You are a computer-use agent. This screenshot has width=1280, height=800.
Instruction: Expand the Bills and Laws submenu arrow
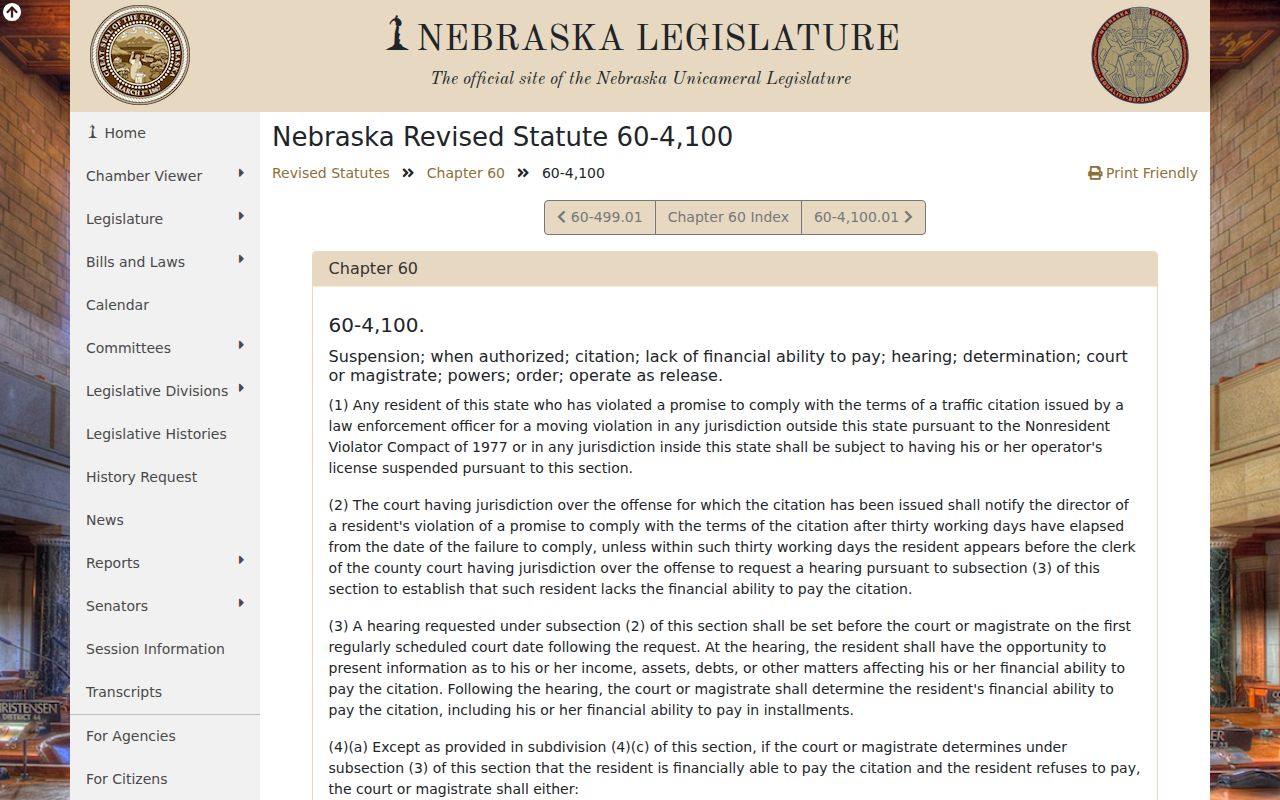(241, 260)
